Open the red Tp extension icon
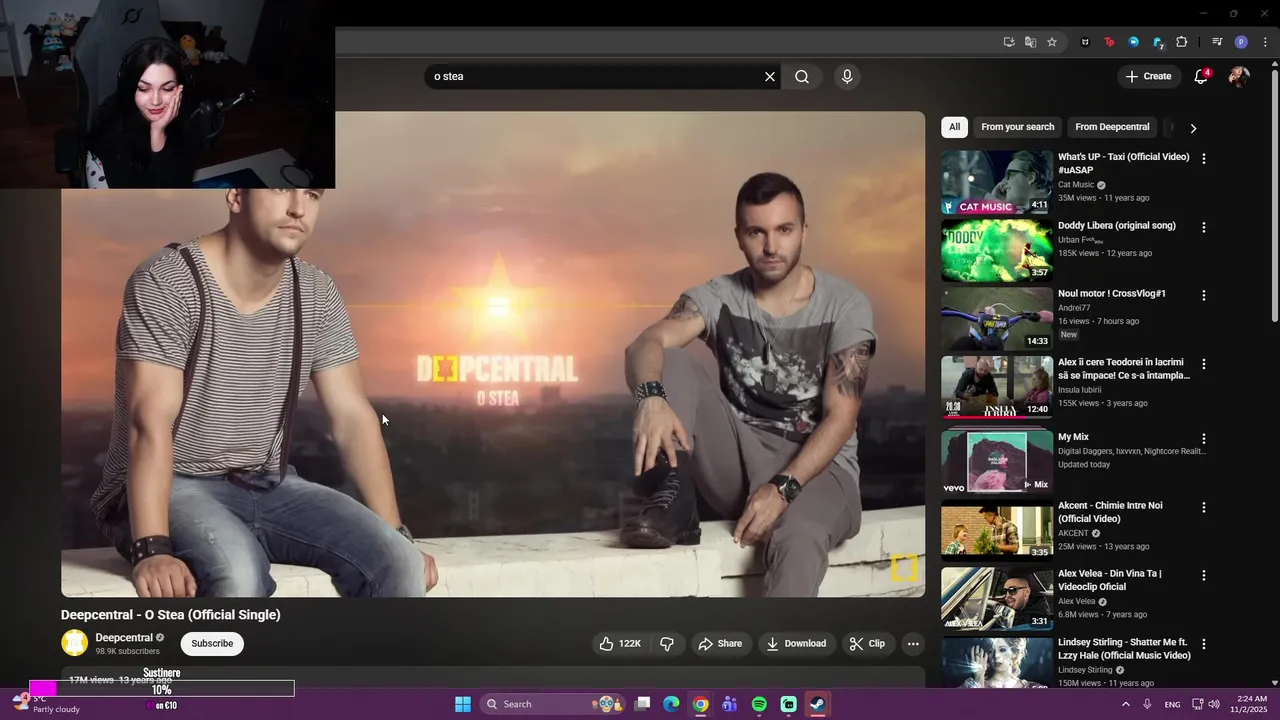Image resolution: width=1280 pixels, height=720 pixels. click(x=1109, y=42)
